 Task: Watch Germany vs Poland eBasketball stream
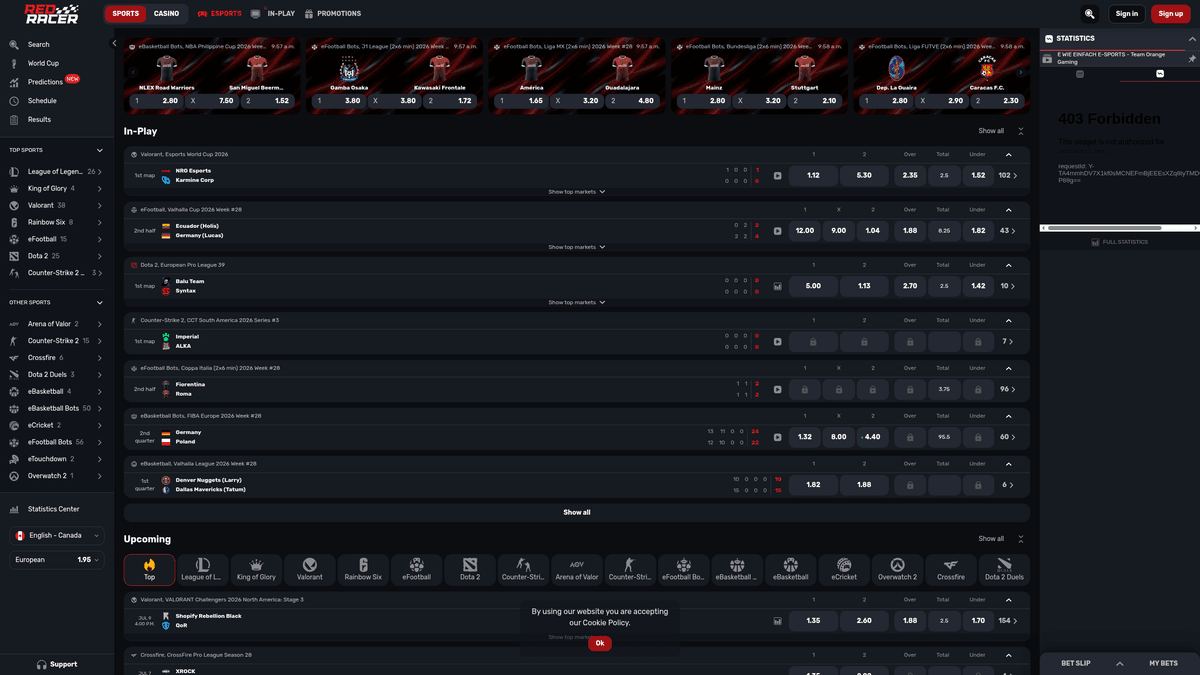[x=777, y=437]
